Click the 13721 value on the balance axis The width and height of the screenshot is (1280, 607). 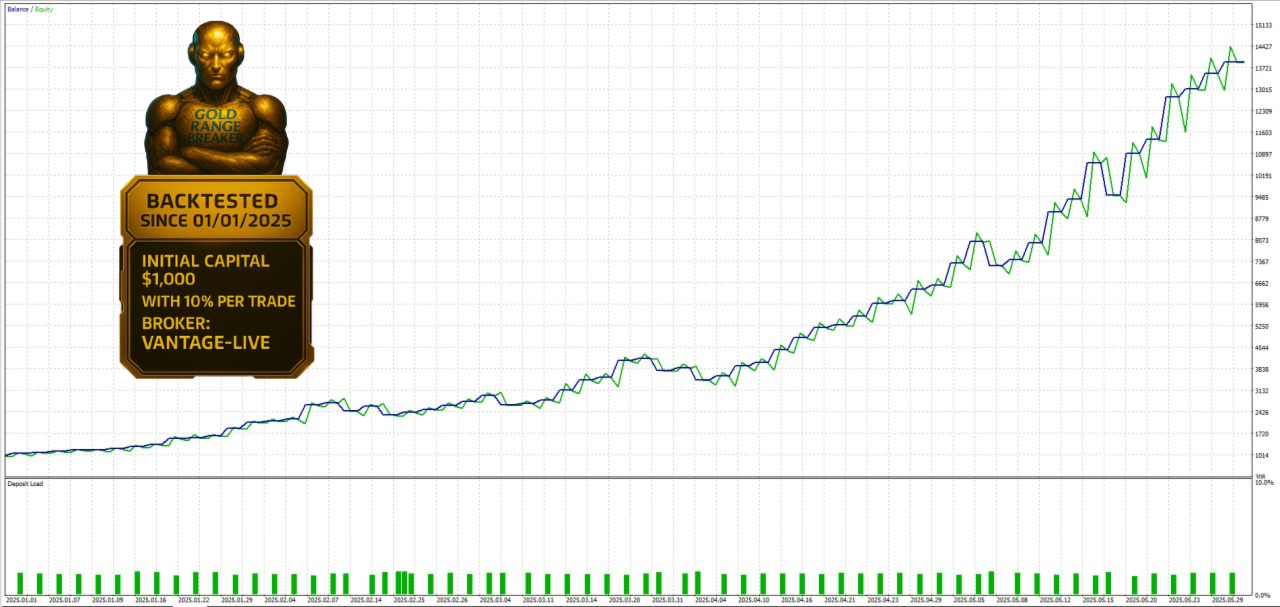1263,68
